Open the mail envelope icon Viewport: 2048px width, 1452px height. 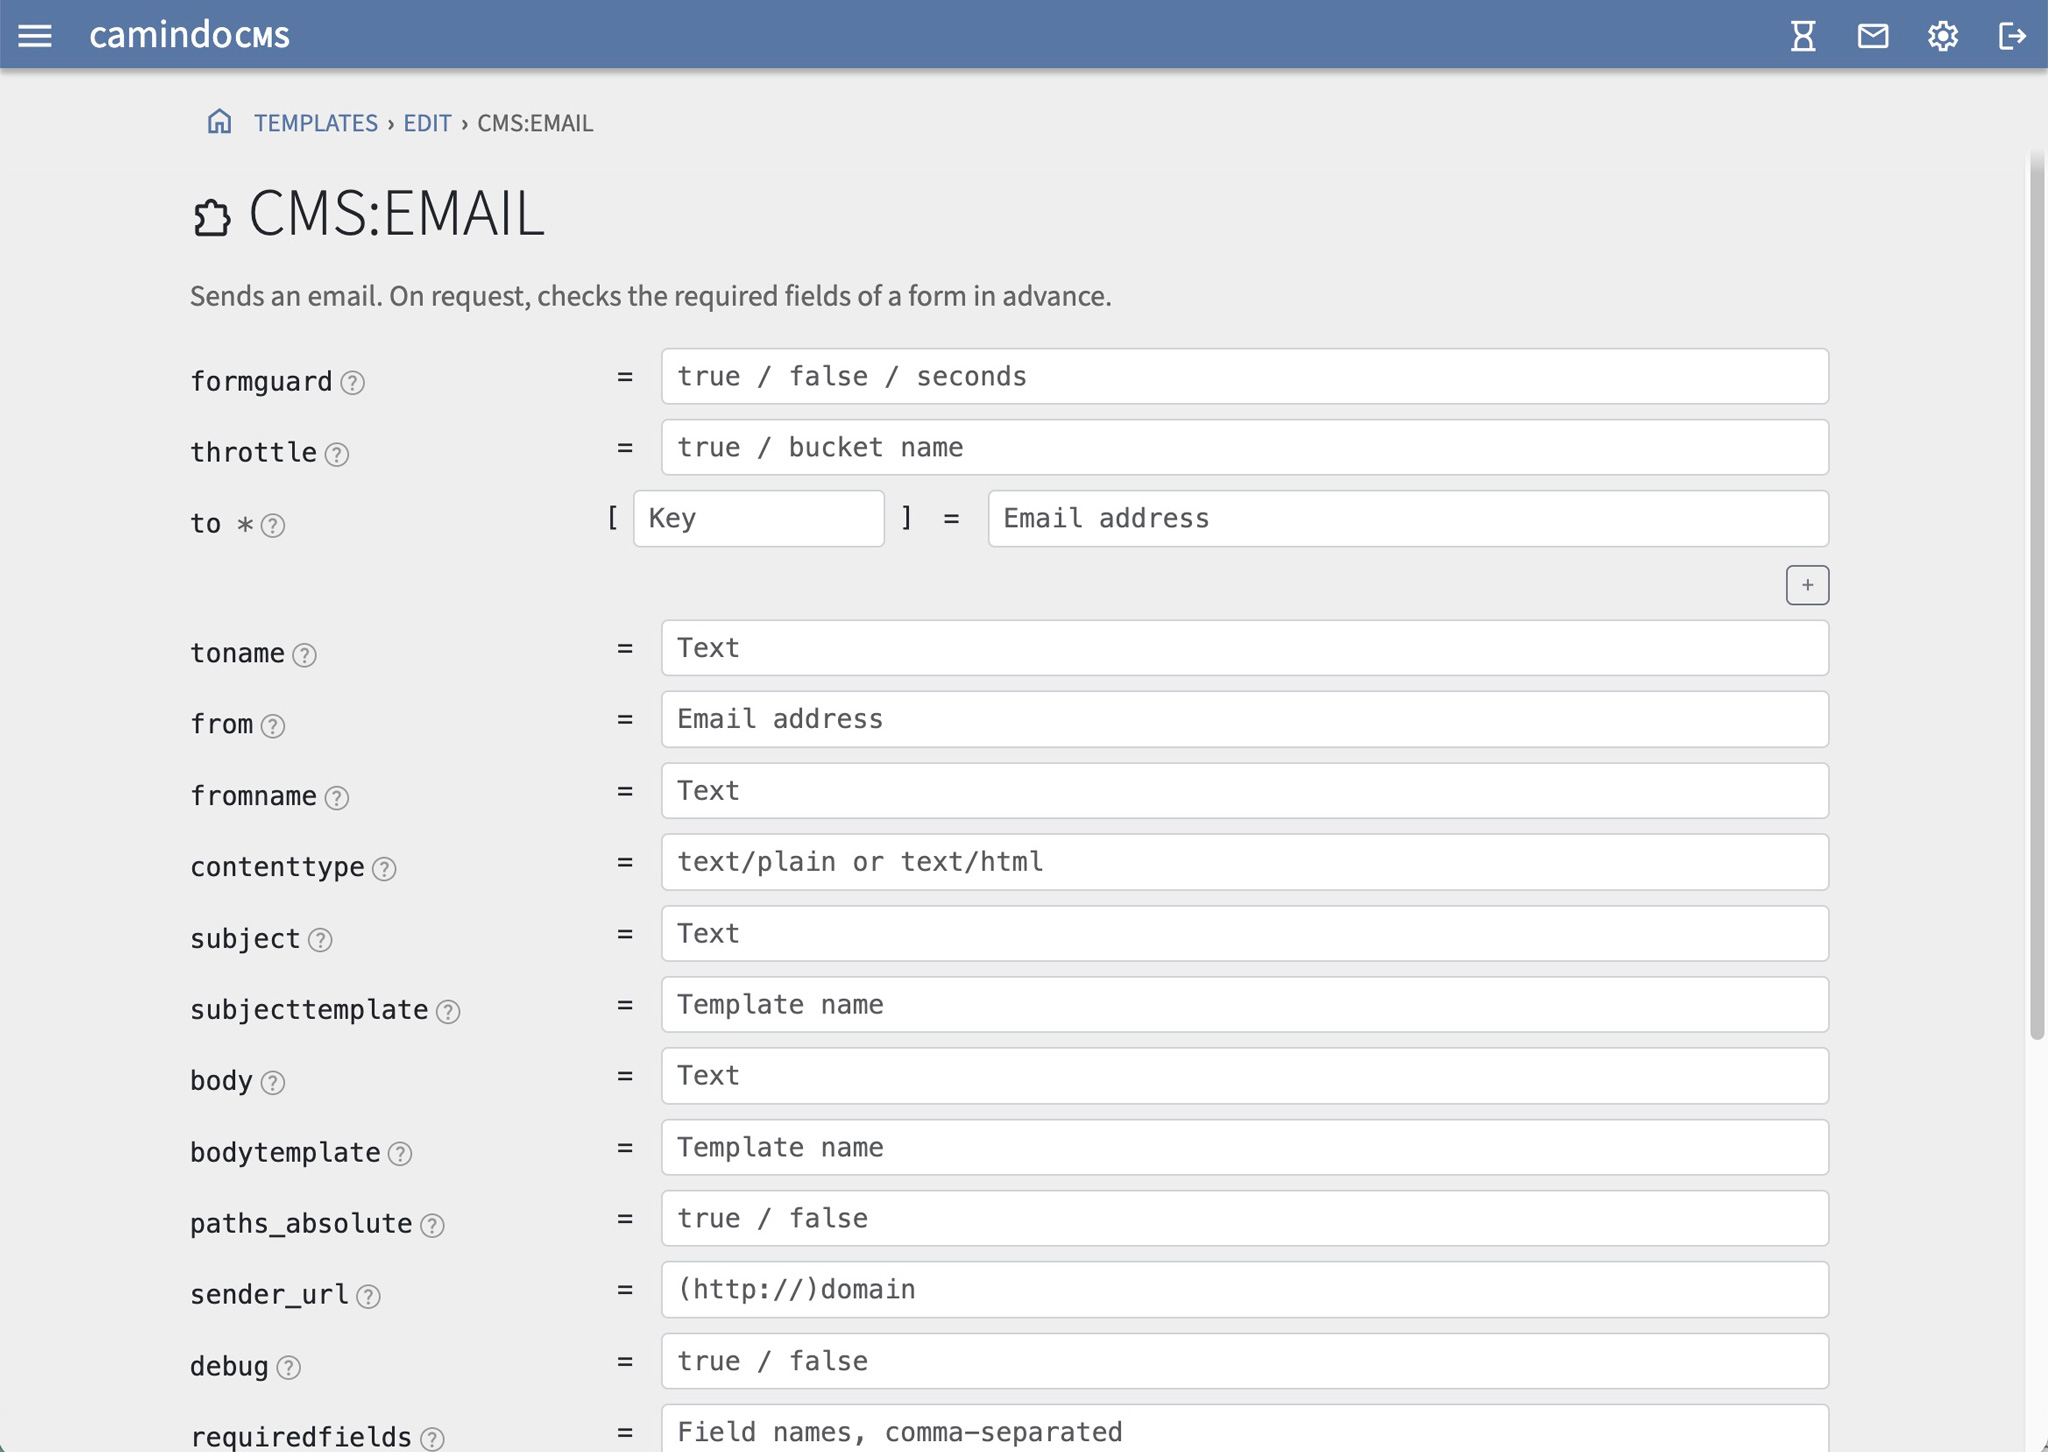coord(1873,36)
